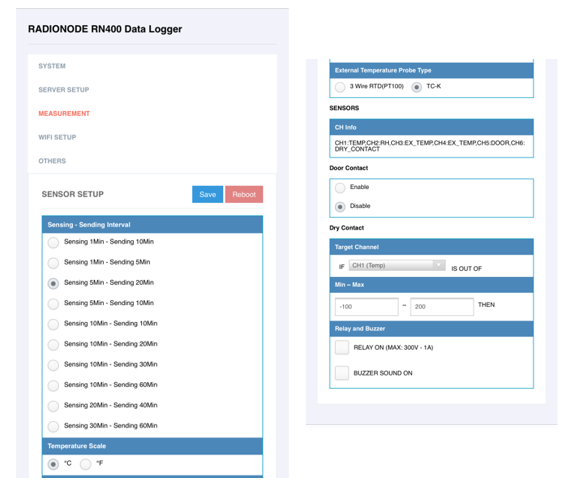
Task: Click the Reboot button
Action: (244, 194)
